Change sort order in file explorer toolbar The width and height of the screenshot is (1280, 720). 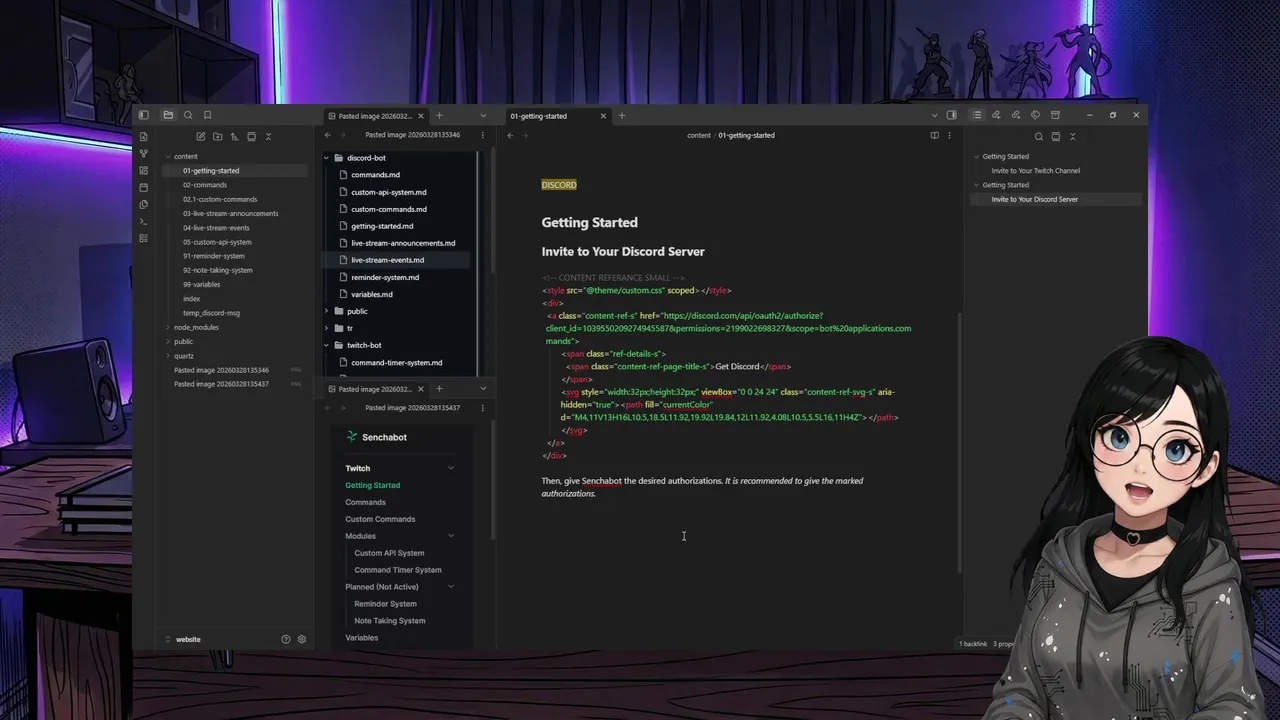point(234,136)
